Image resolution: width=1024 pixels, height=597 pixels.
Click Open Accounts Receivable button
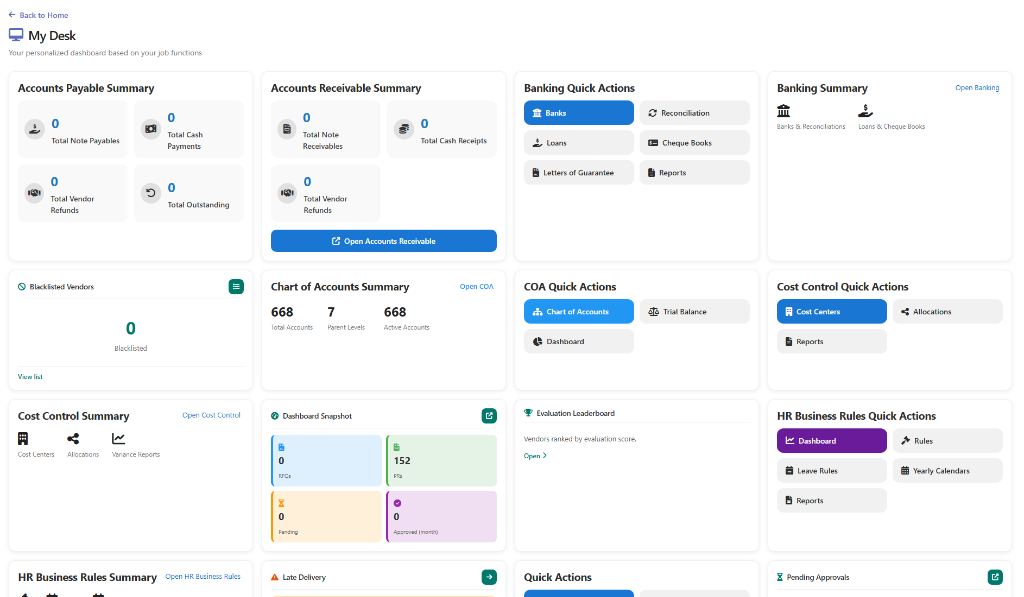tap(383, 241)
